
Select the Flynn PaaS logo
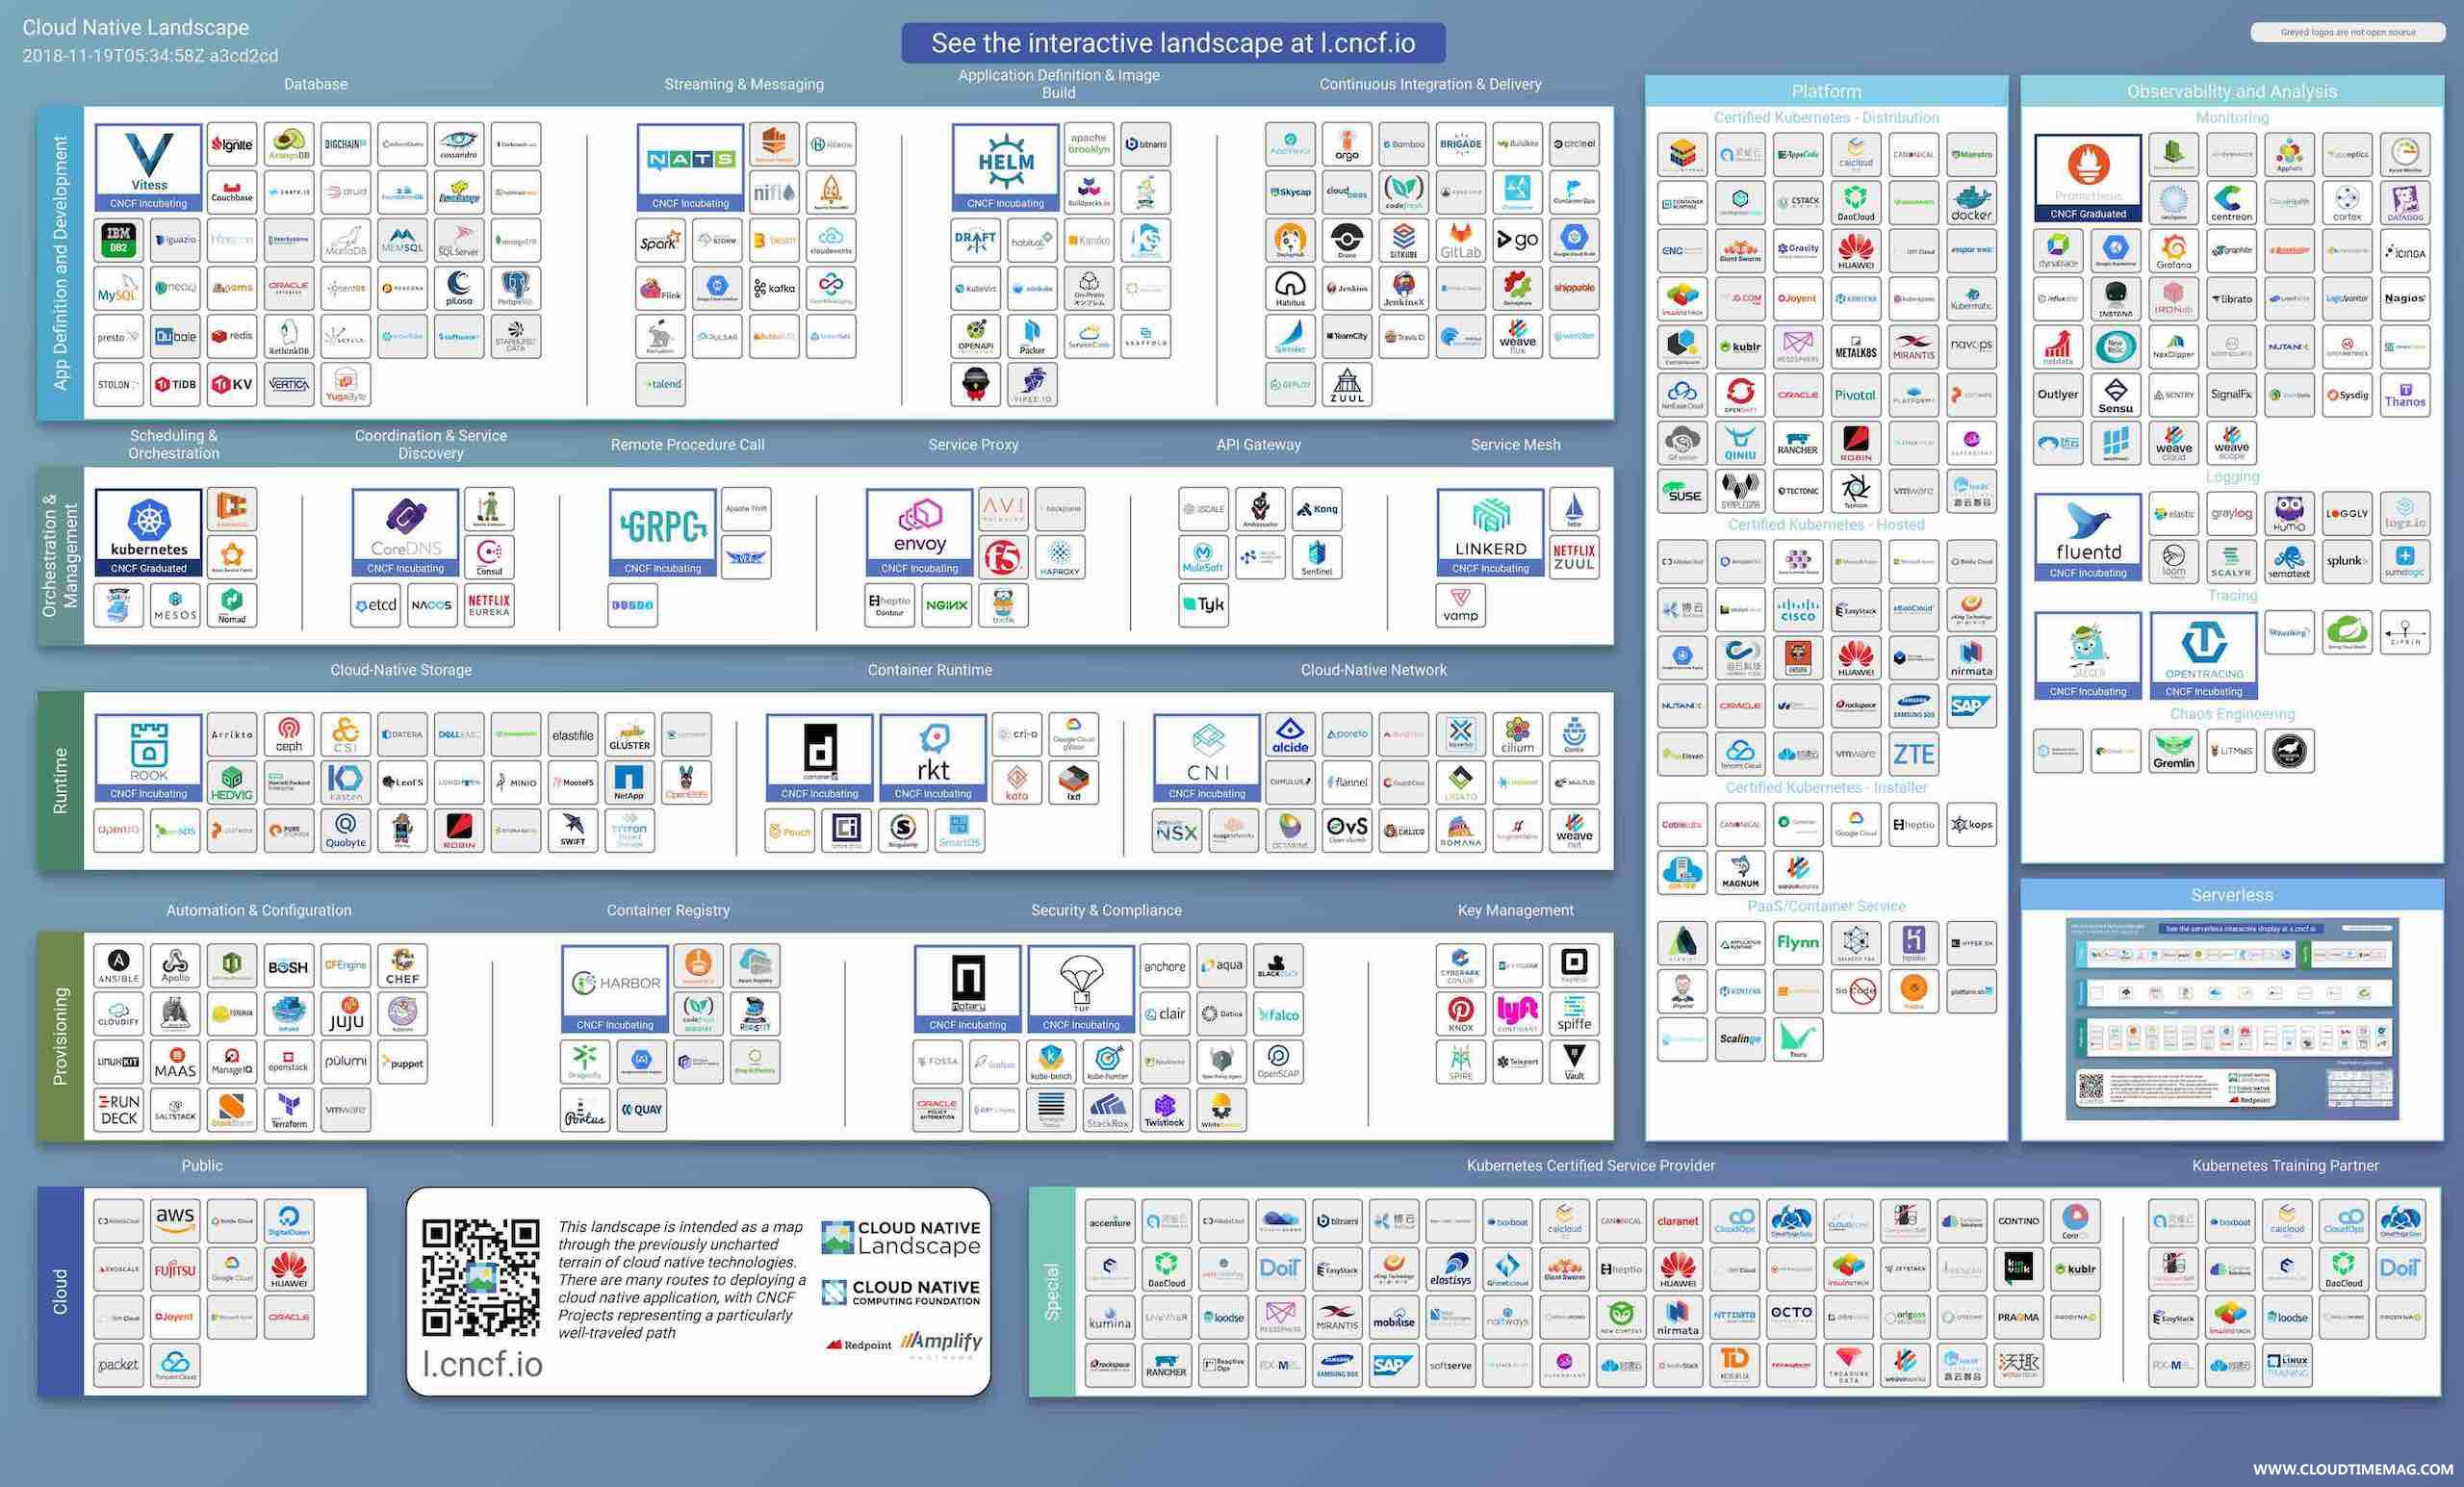click(x=1798, y=943)
